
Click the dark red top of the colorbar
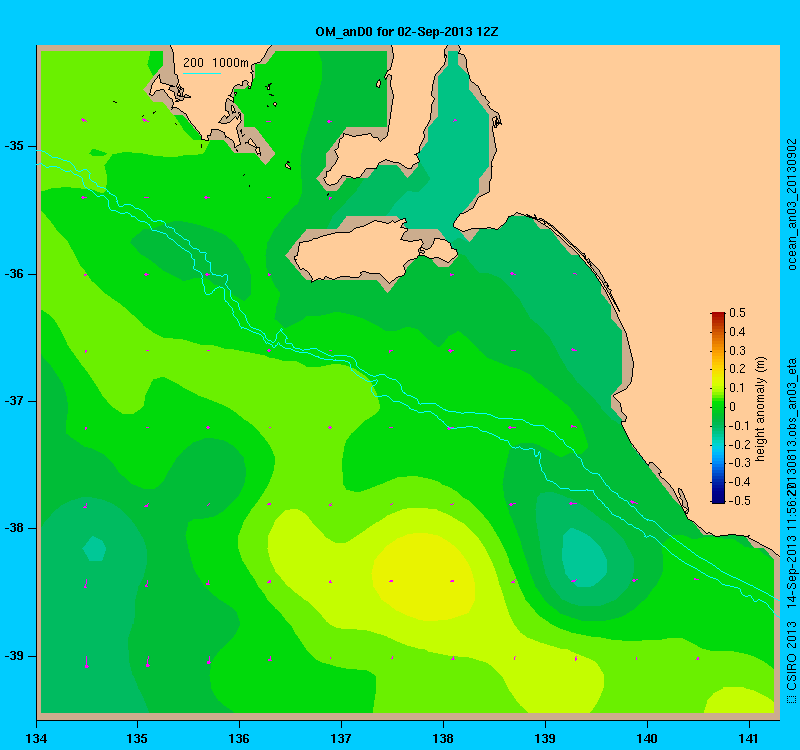pyautogui.click(x=718, y=316)
